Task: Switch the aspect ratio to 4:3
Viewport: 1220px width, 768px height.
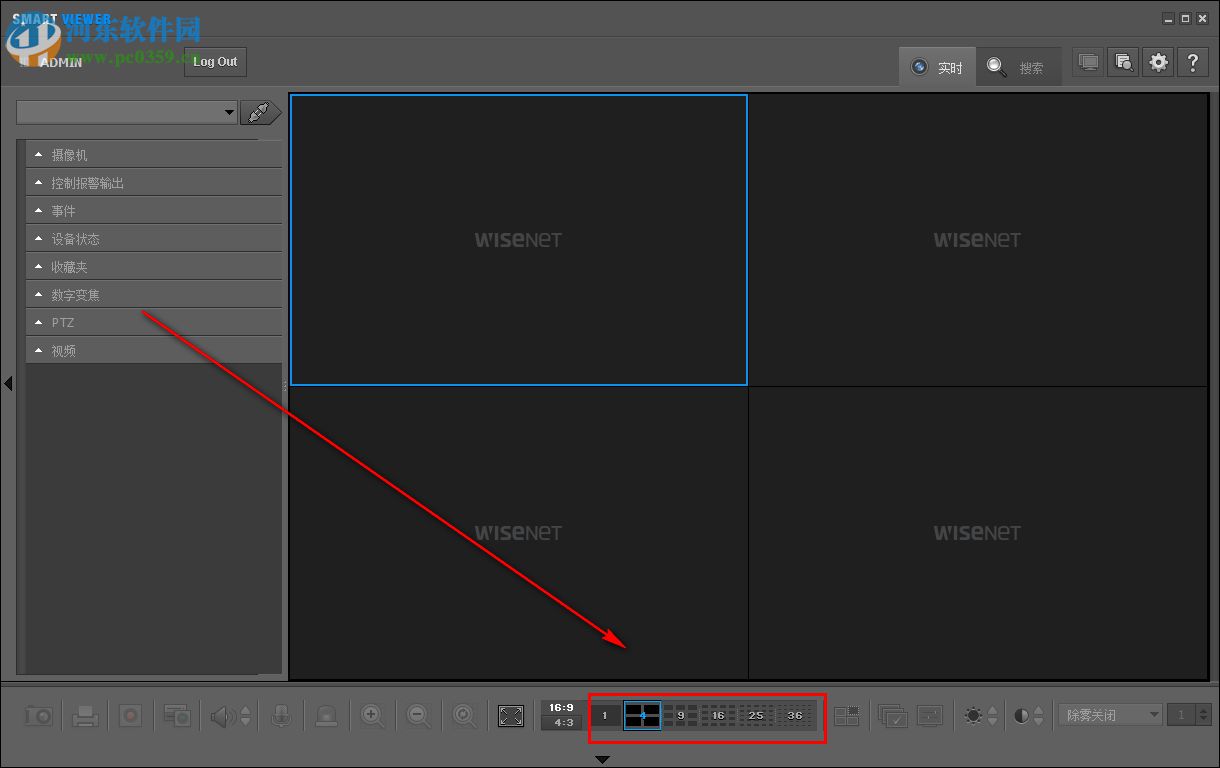Action: 561,723
